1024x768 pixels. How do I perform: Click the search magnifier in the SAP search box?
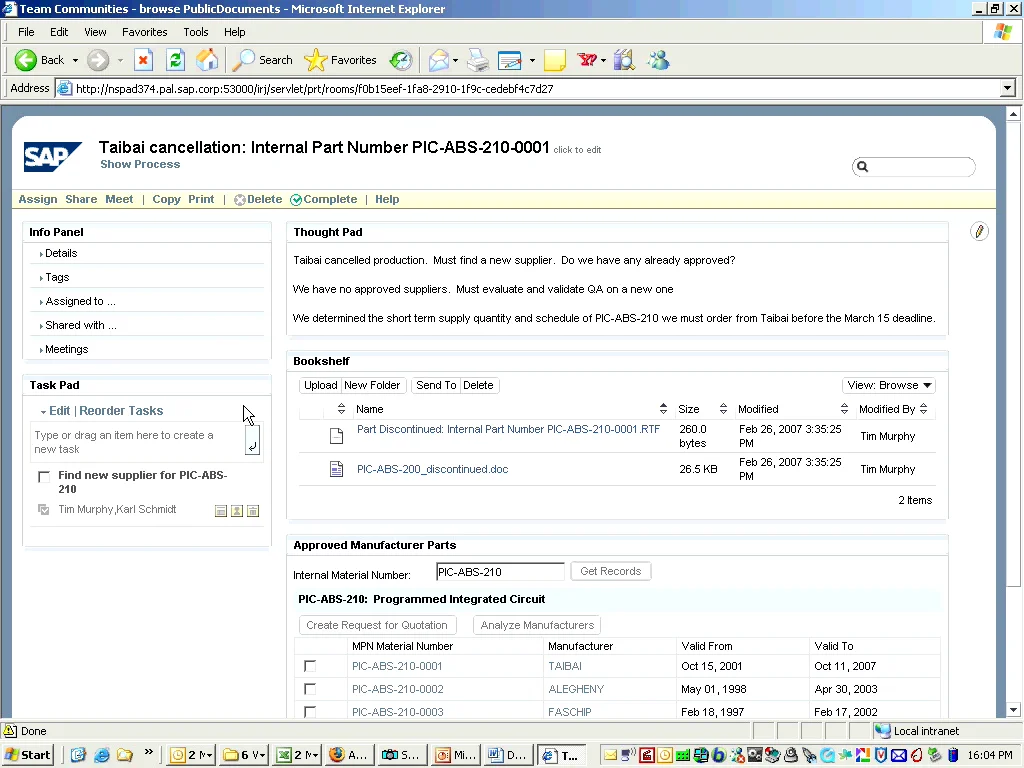862,167
